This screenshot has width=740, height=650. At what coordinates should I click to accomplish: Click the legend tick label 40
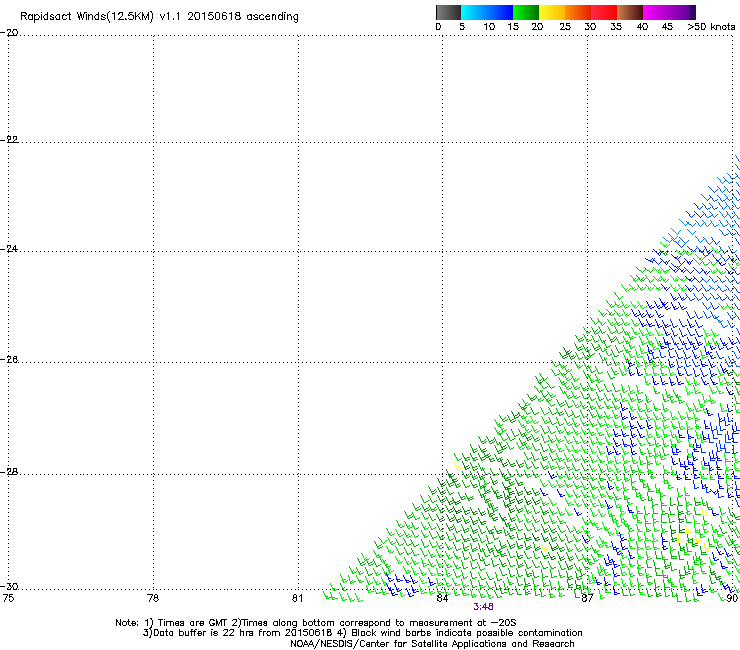642,27
